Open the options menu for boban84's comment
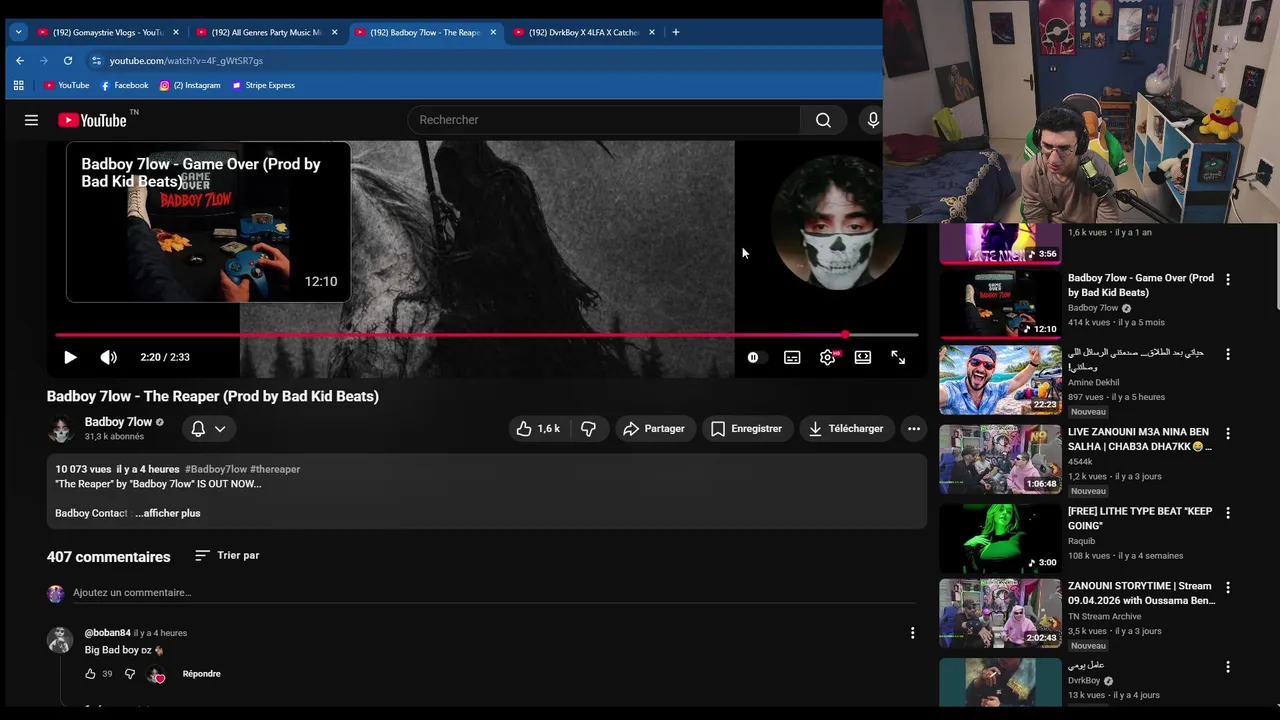1280x720 pixels. 912,633
